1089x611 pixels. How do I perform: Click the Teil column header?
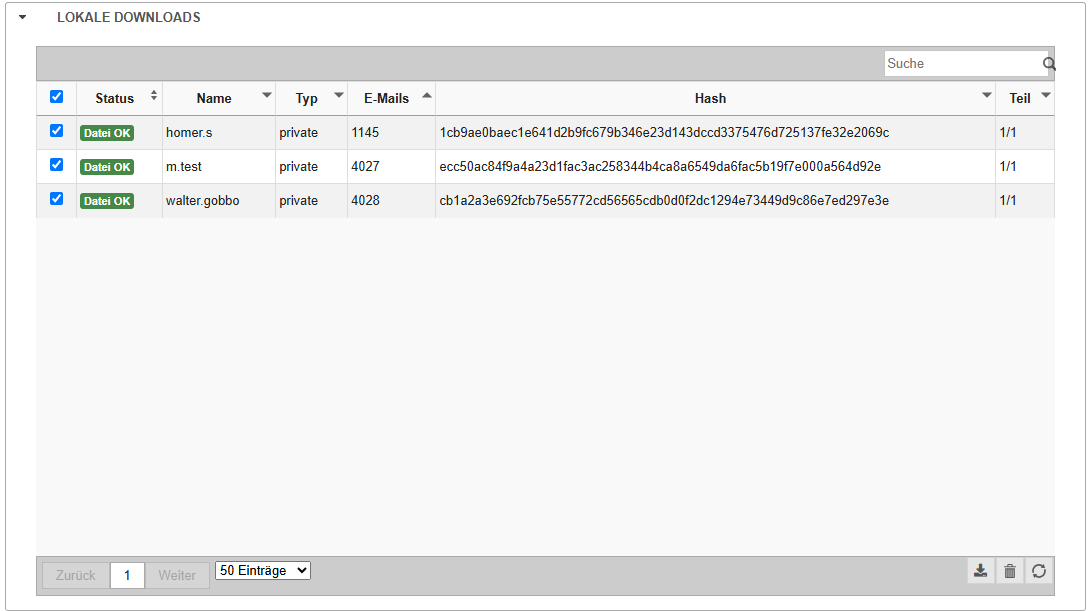1019,98
